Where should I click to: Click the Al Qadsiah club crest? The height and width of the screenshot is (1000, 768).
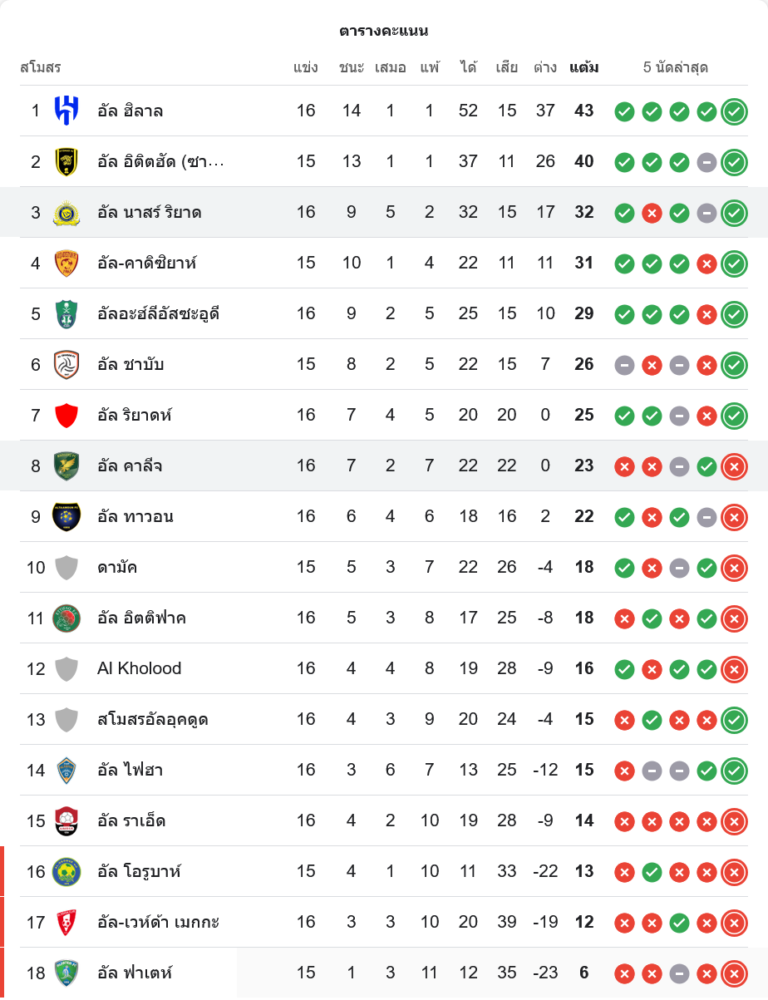[x=66, y=263]
